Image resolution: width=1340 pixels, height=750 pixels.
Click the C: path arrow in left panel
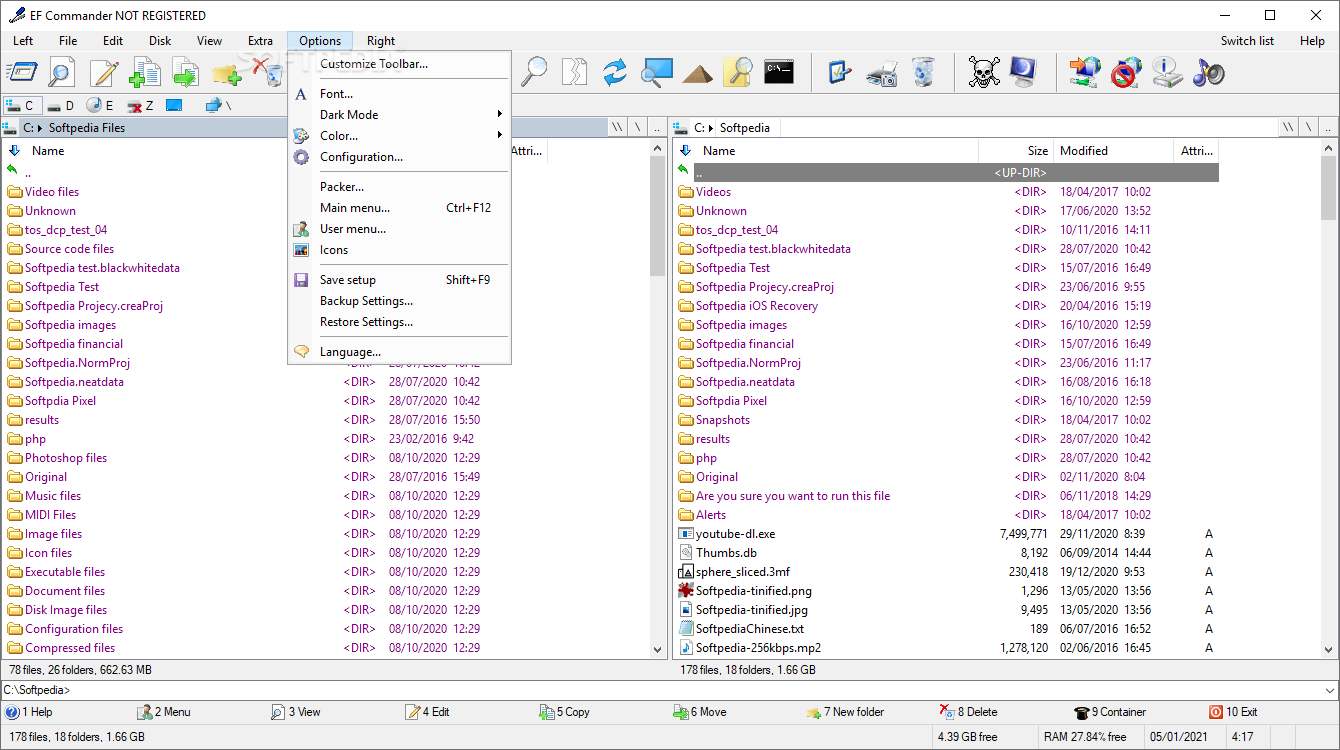[40, 128]
